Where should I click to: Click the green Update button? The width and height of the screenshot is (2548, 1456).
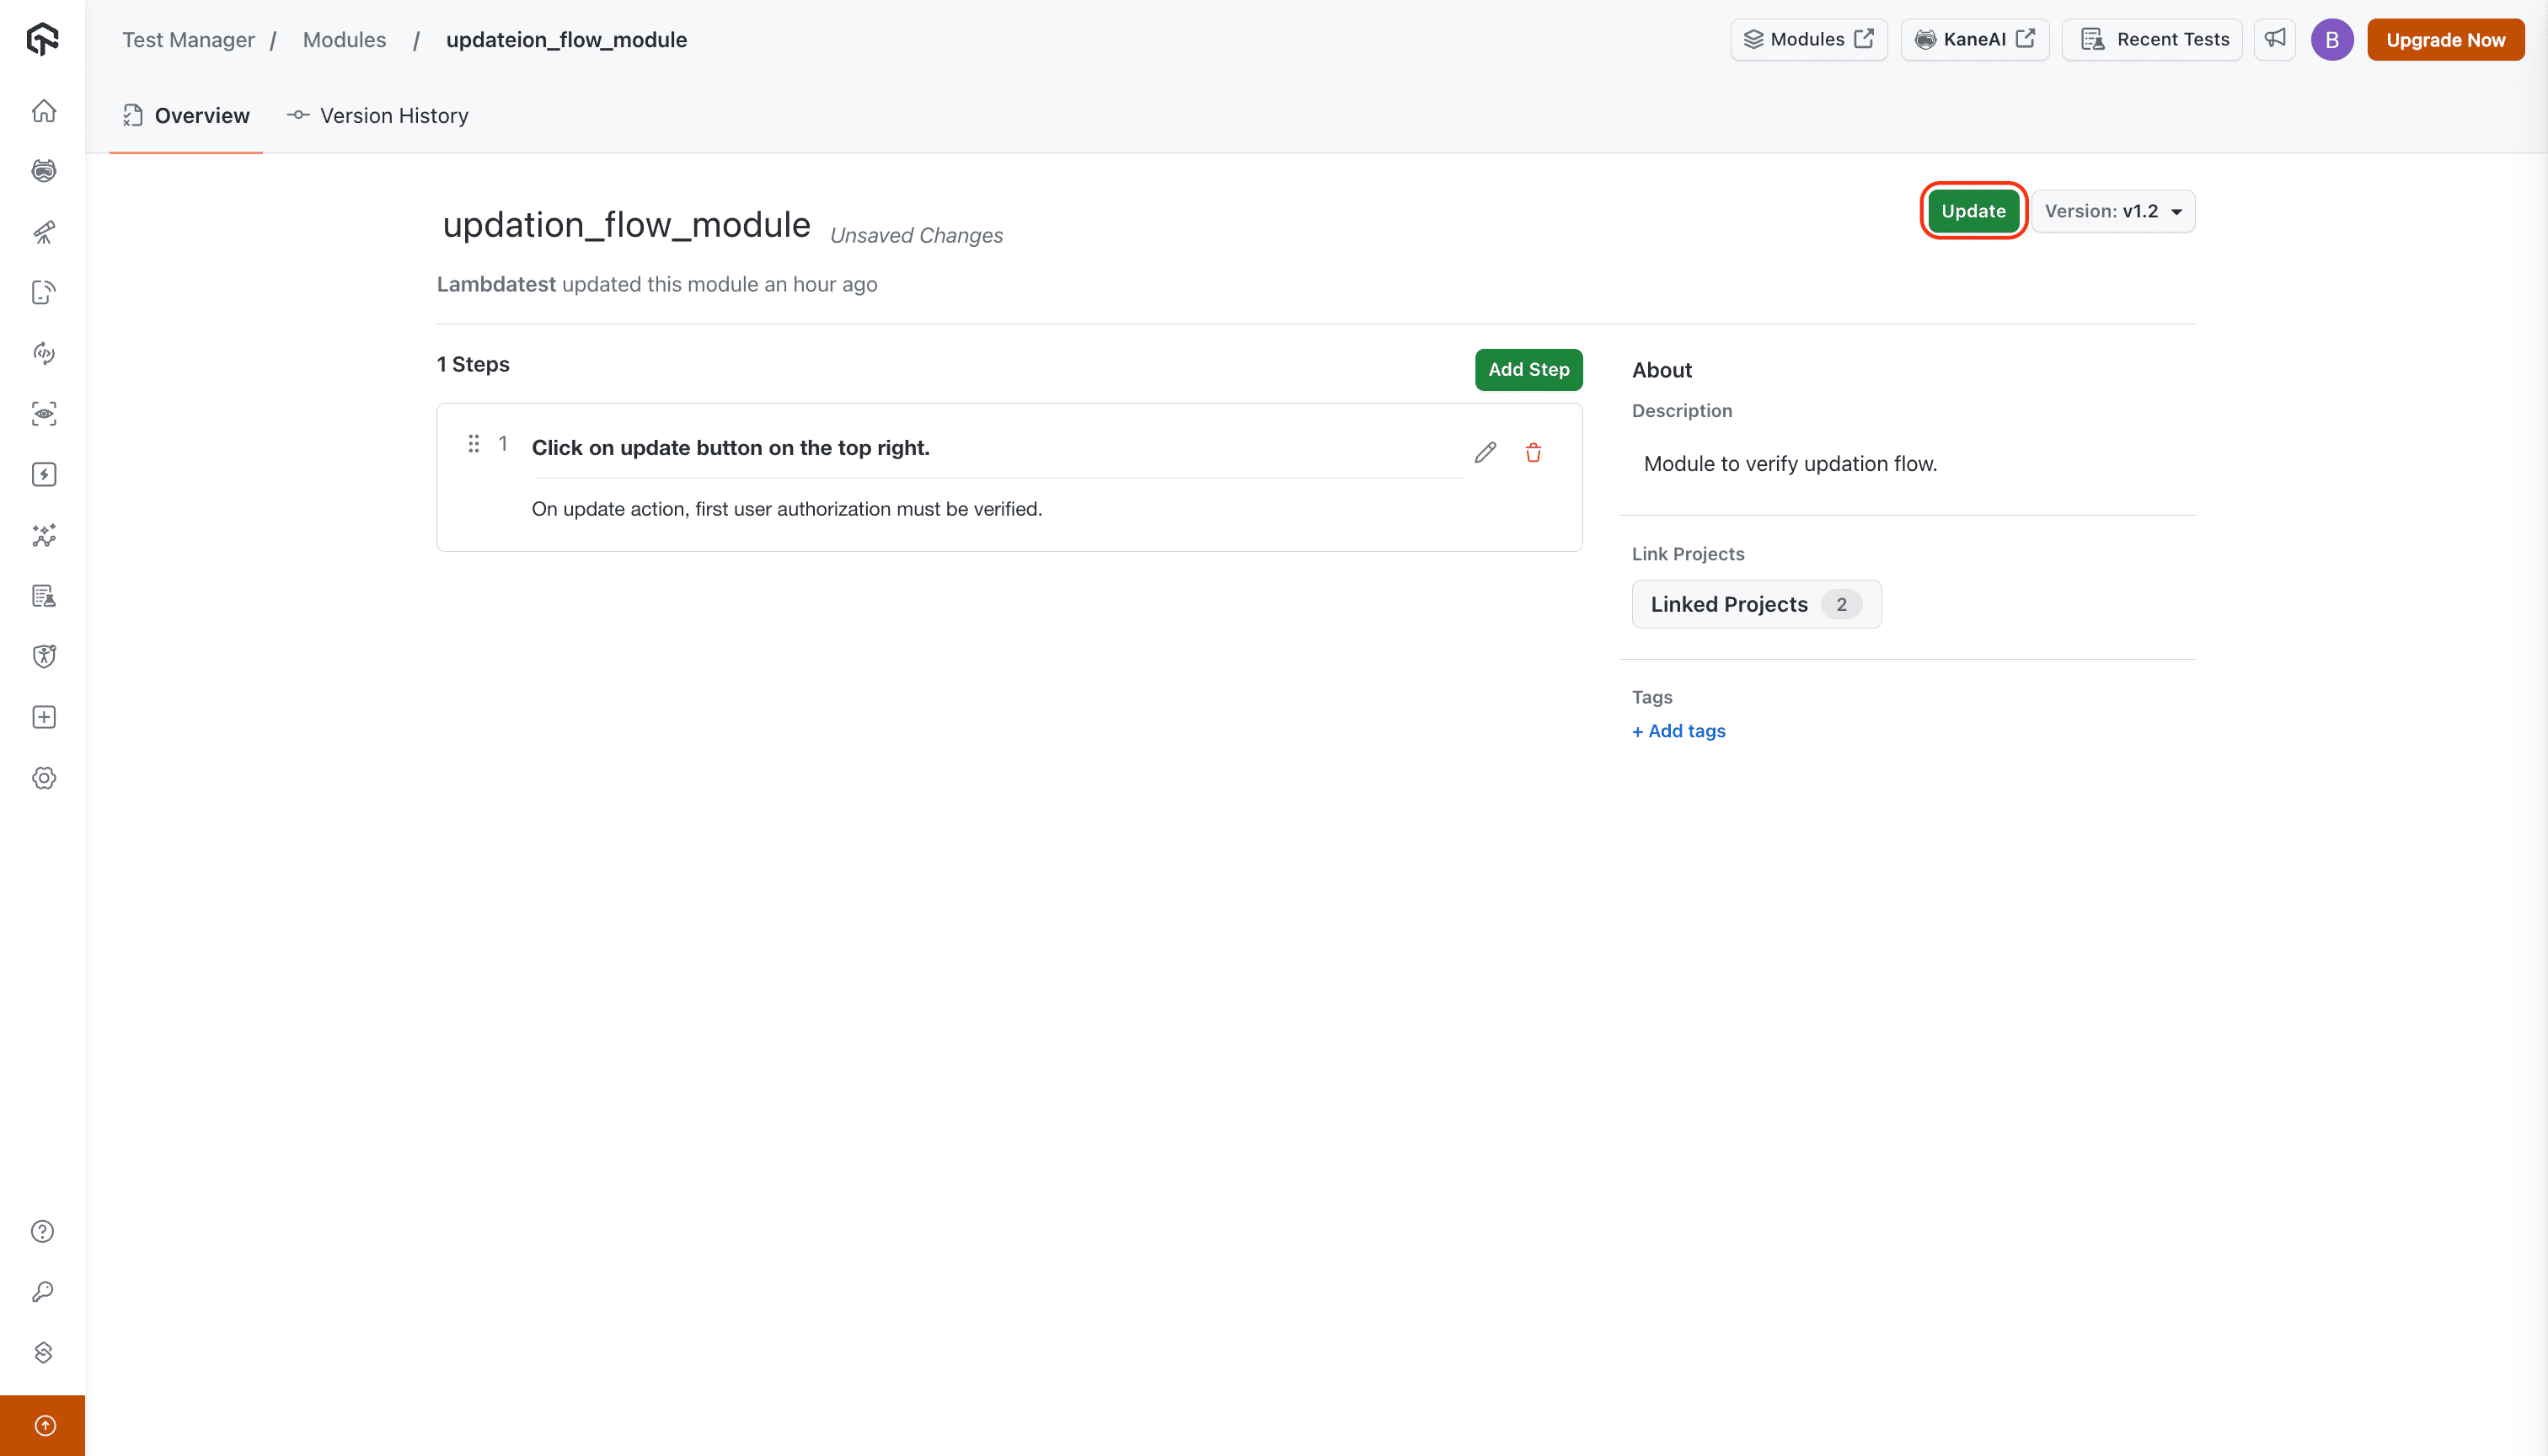tap(1972, 210)
